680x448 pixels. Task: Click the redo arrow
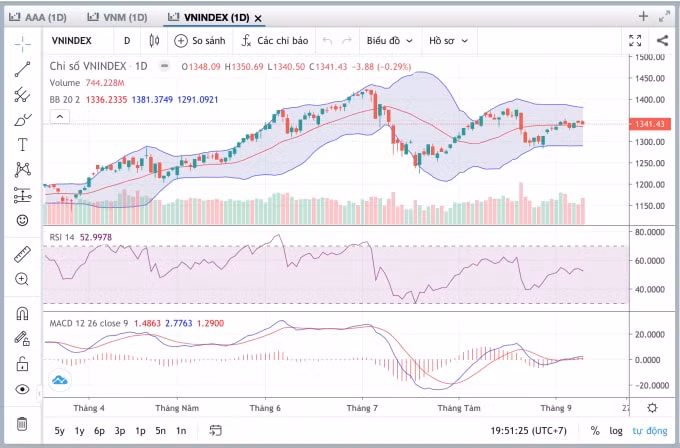coord(347,41)
